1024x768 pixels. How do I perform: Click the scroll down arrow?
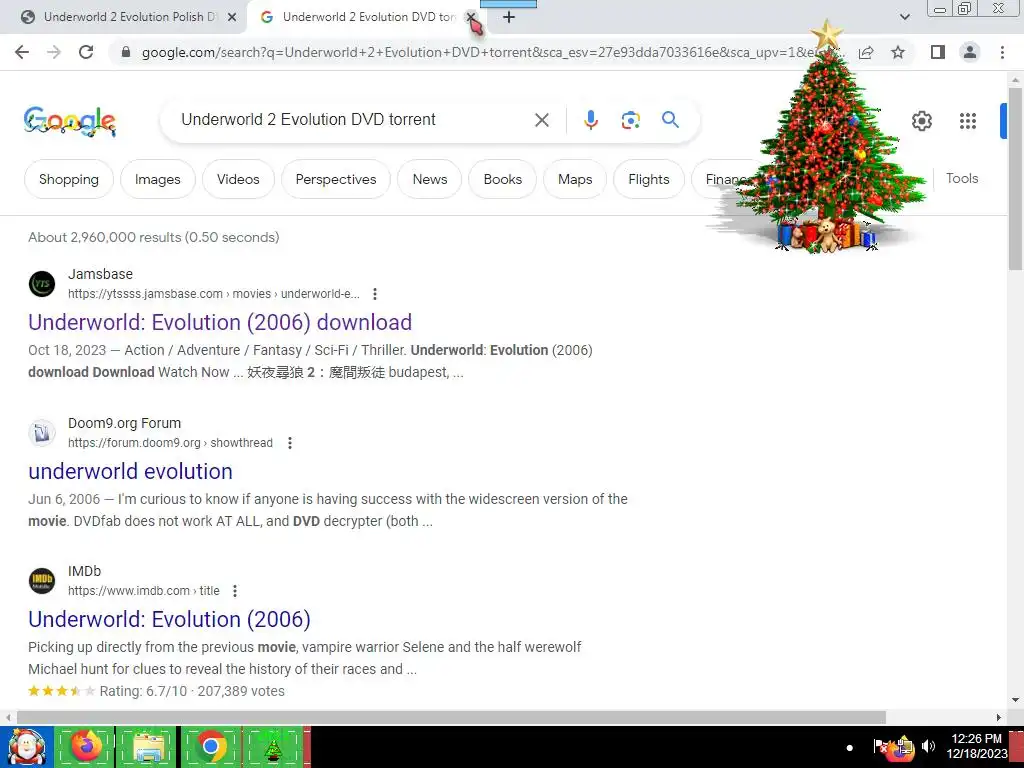tap(1016, 700)
